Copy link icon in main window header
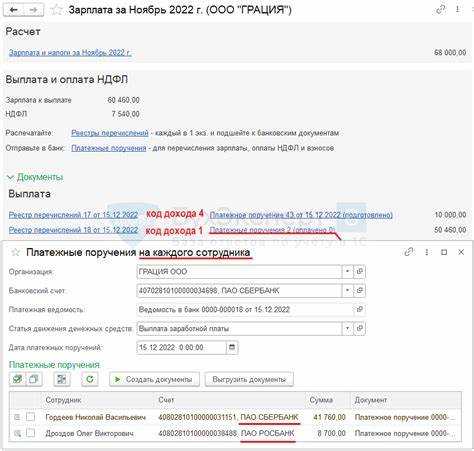474x451 pixels. (x=441, y=10)
